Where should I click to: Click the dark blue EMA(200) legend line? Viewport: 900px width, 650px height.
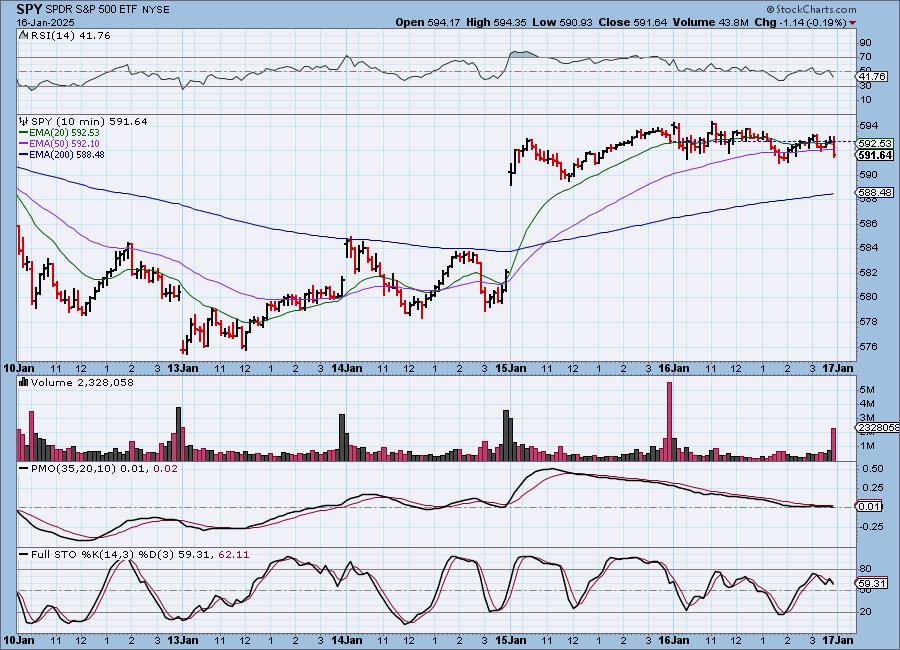click(24, 154)
